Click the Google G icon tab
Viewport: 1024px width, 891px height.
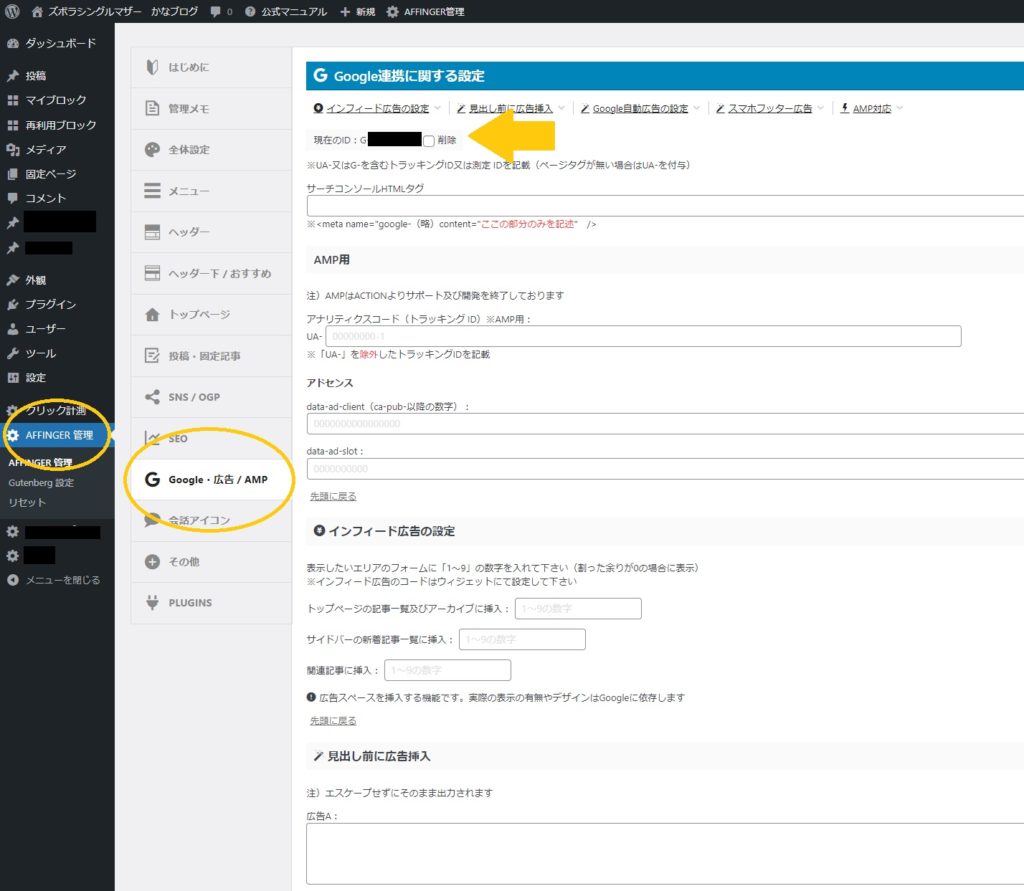click(x=152, y=480)
